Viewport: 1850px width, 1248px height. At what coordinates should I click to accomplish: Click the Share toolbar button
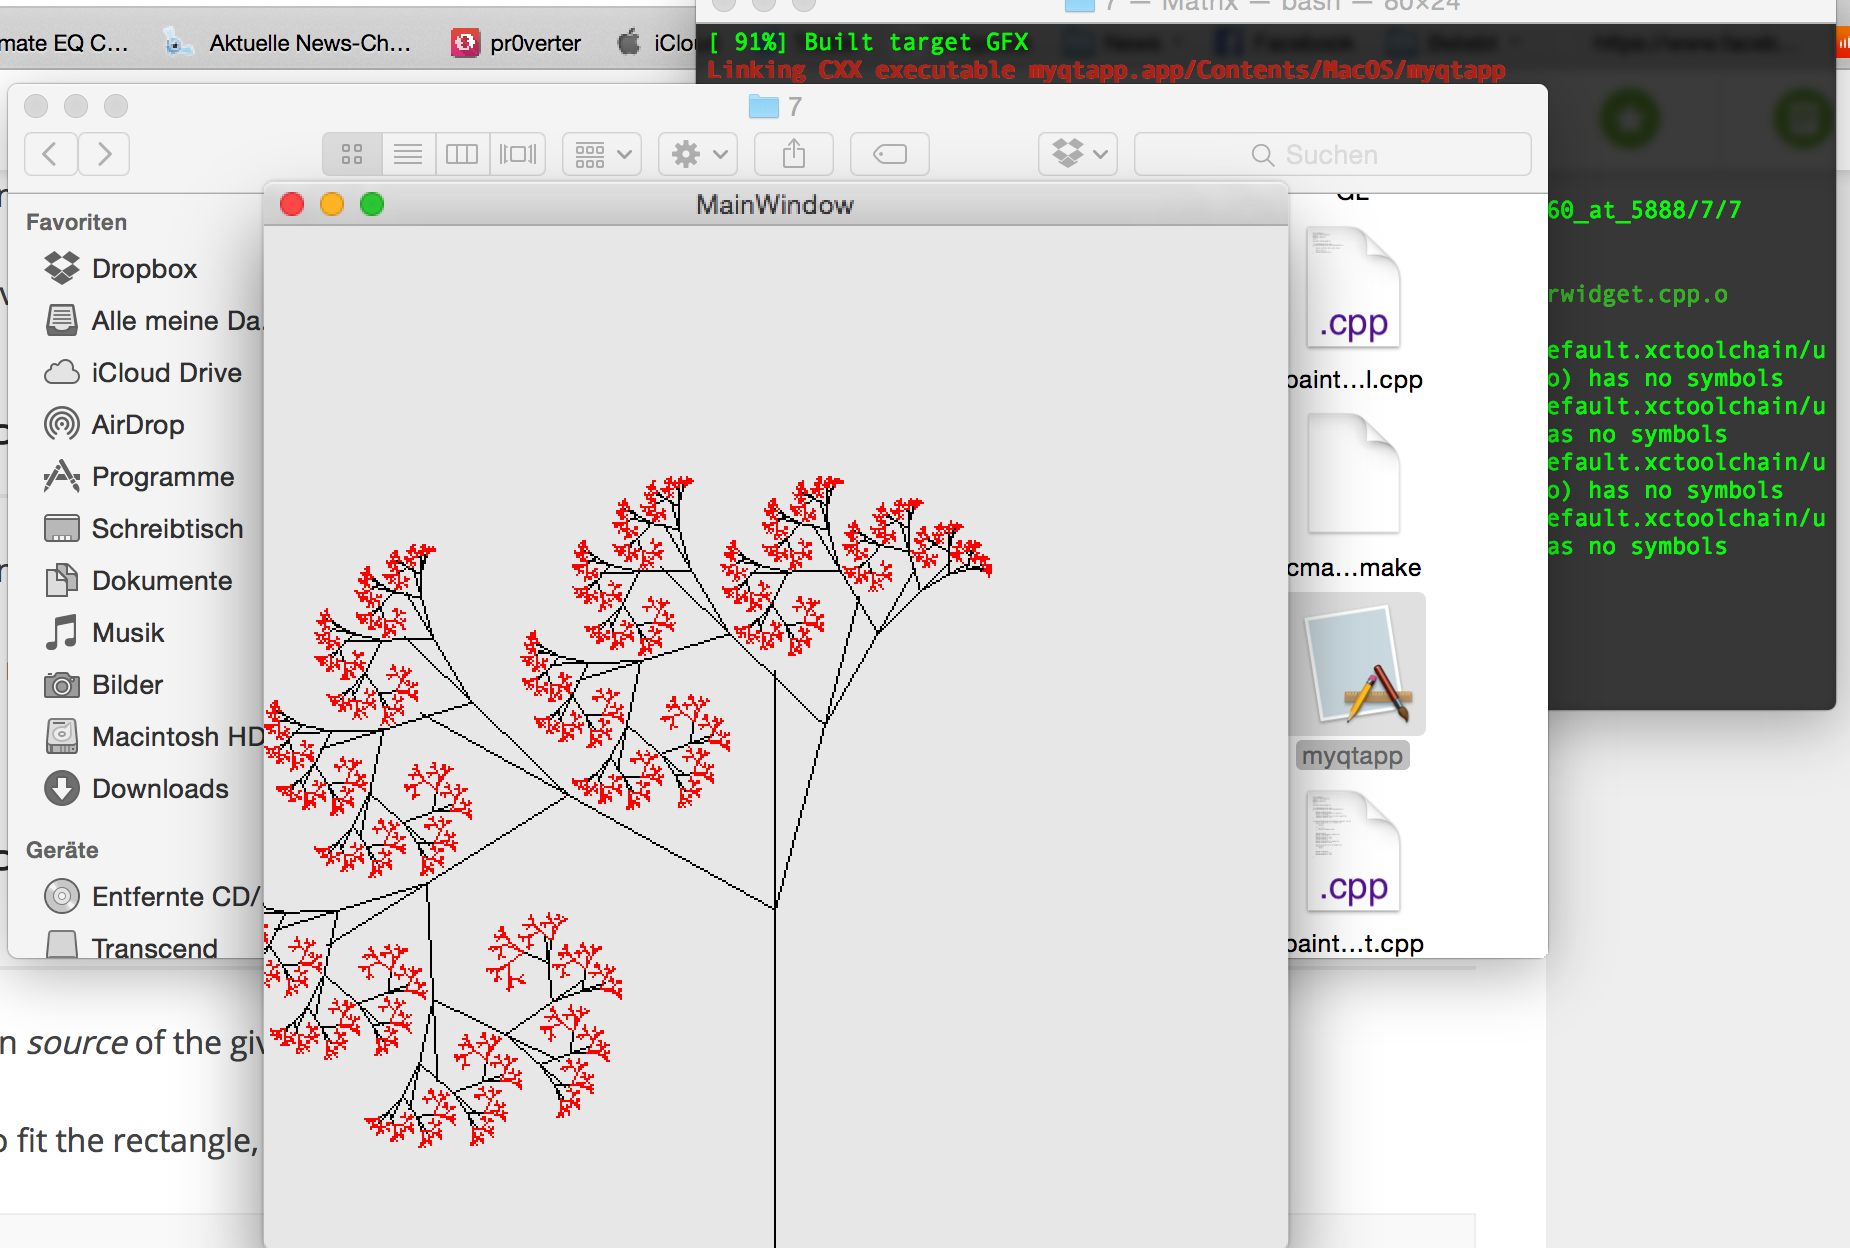point(794,154)
